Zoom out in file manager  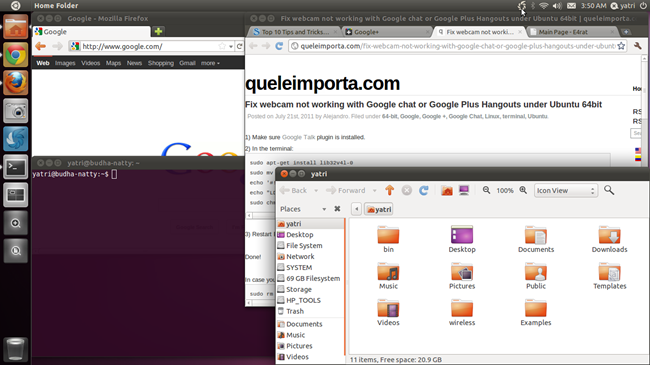(486, 190)
